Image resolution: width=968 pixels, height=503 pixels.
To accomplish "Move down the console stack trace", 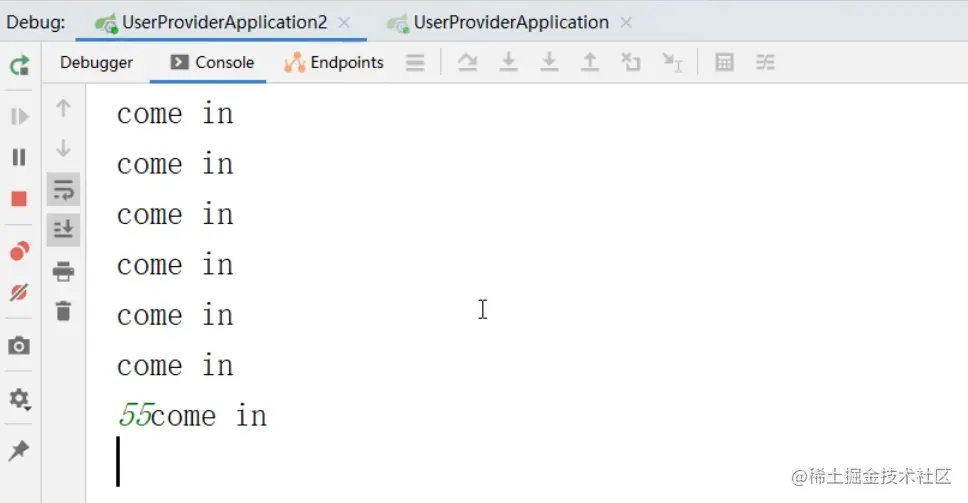I will pyautogui.click(x=63, y=149).
